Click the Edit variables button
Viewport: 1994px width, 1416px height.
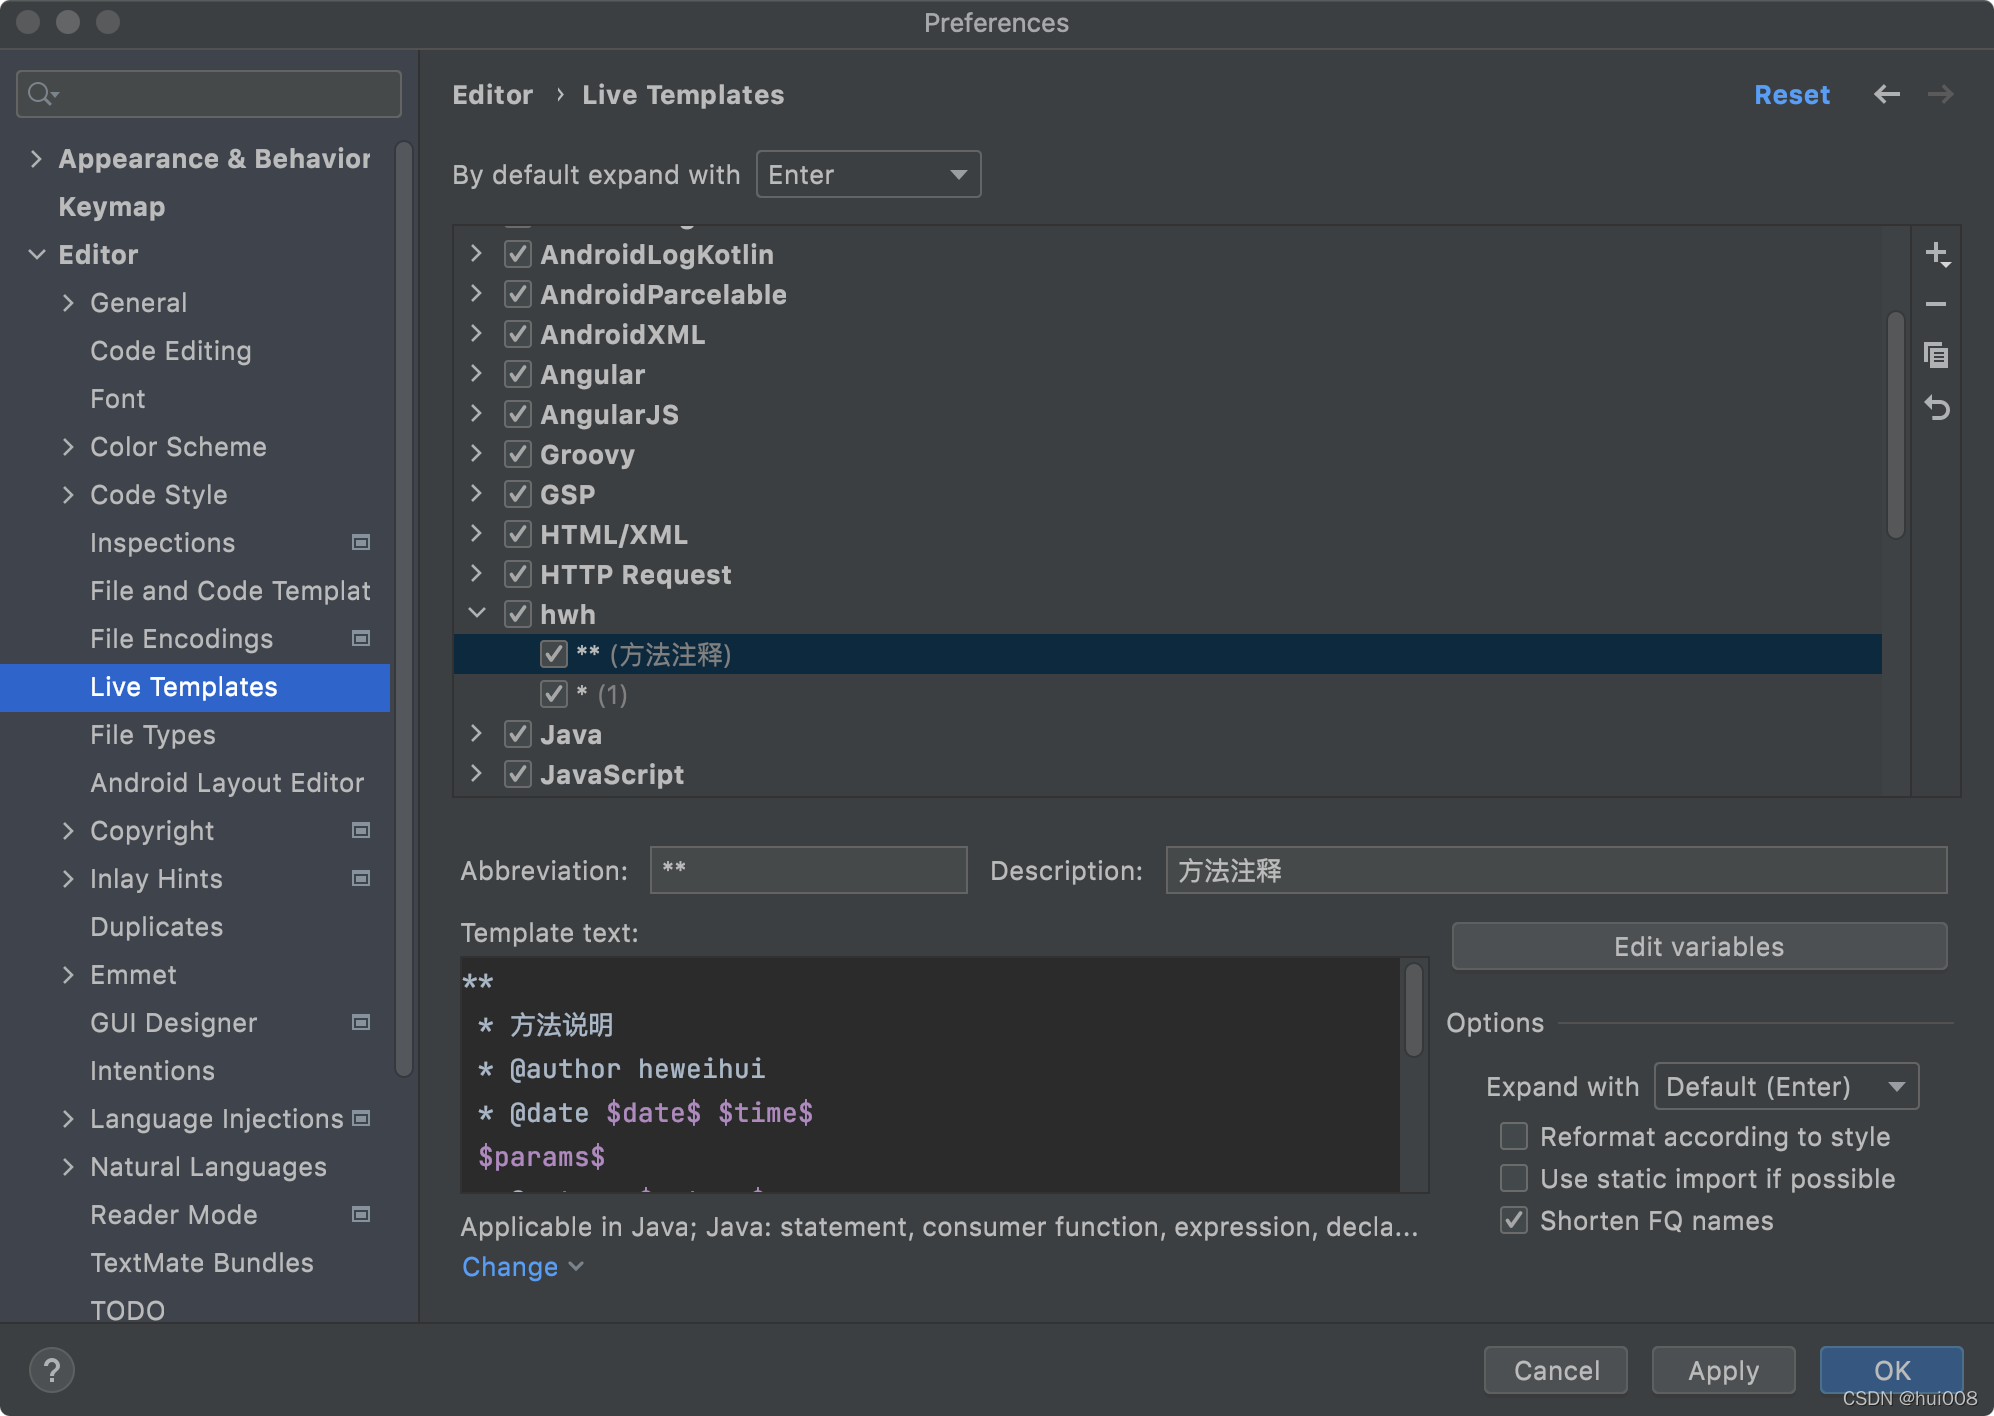1699,946
